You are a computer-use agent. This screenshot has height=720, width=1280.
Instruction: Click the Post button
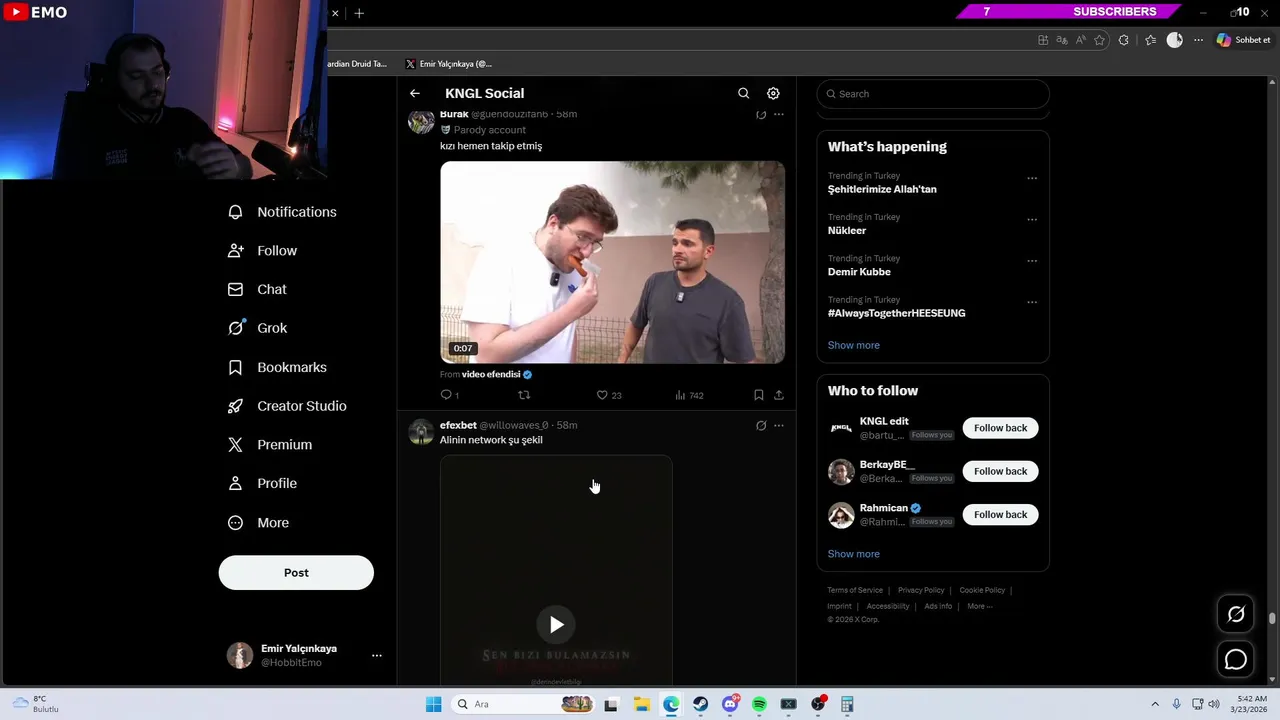tap(296, 573)
